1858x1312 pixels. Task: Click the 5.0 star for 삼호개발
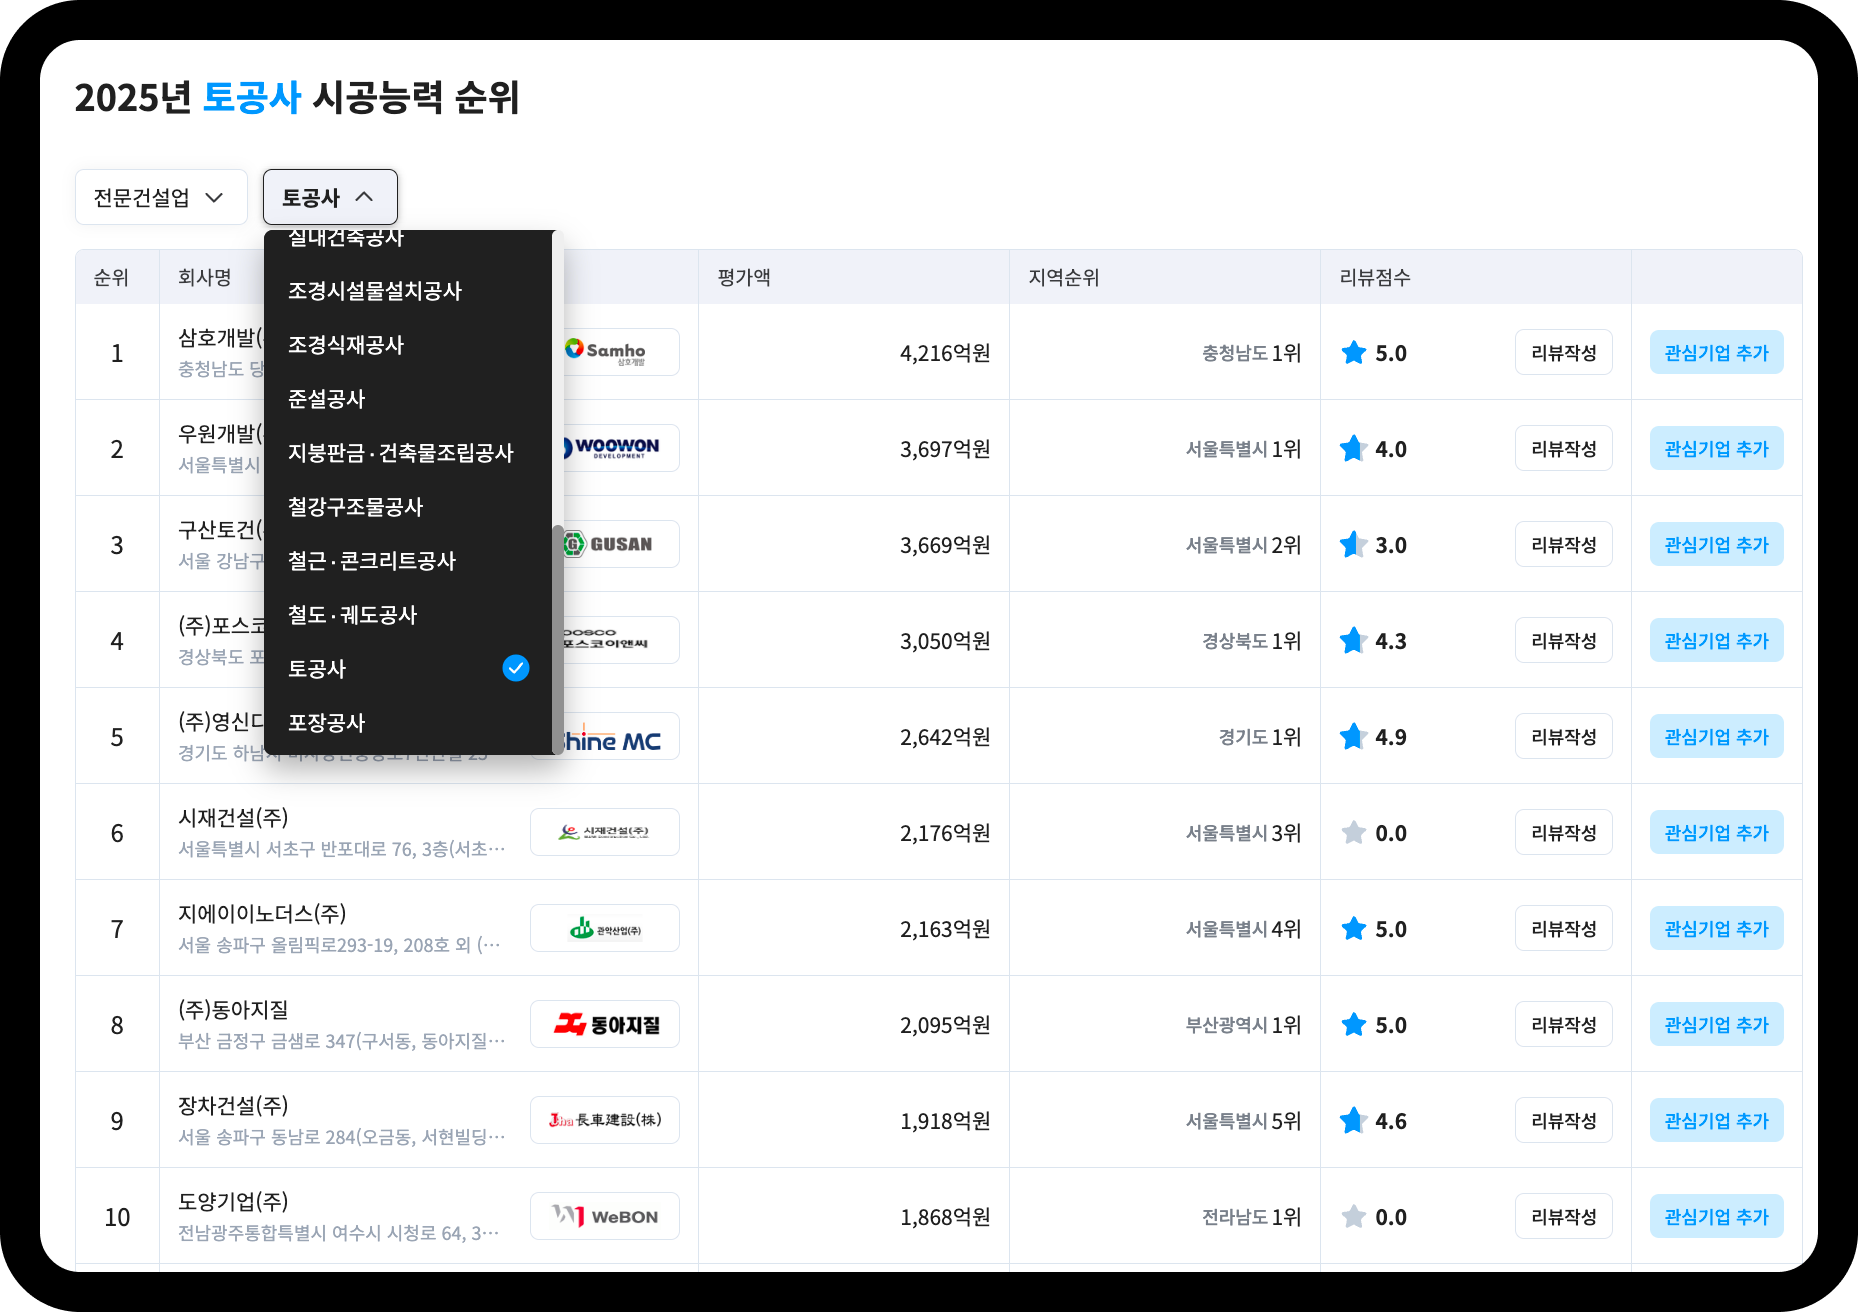click(1354, 353)
